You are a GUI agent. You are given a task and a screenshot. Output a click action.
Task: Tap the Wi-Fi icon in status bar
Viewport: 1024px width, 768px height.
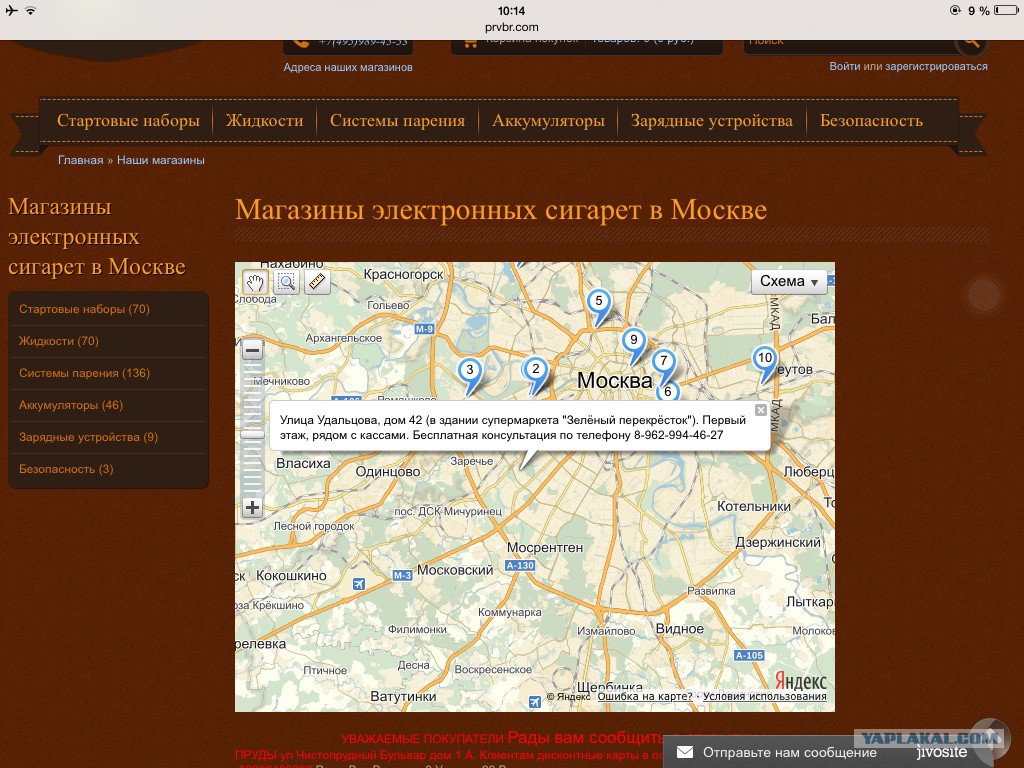tap(31, 10)
